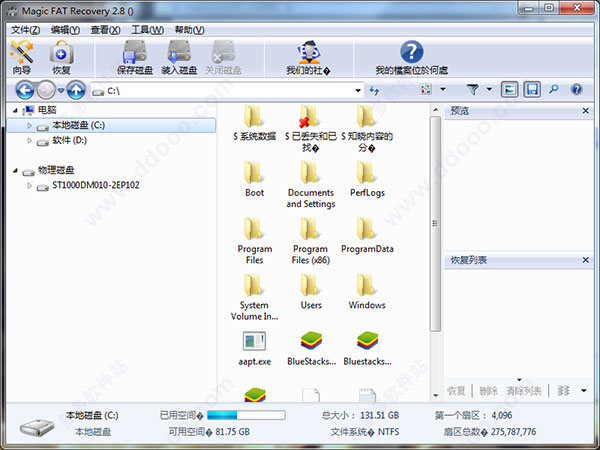Click the file list scrollbar up arrow
This screenshot has height=450, width=600.
point(435,110)
